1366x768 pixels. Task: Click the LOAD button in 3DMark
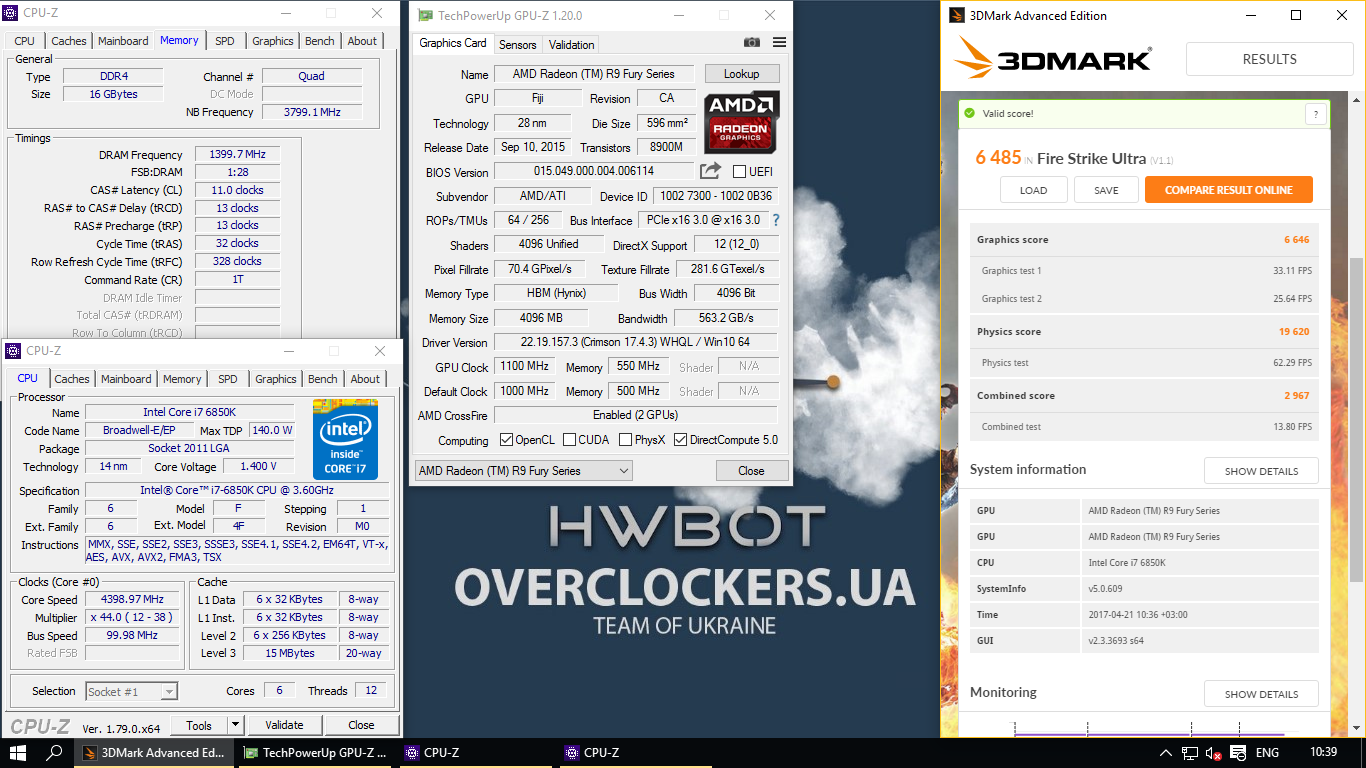(1034, 190)
